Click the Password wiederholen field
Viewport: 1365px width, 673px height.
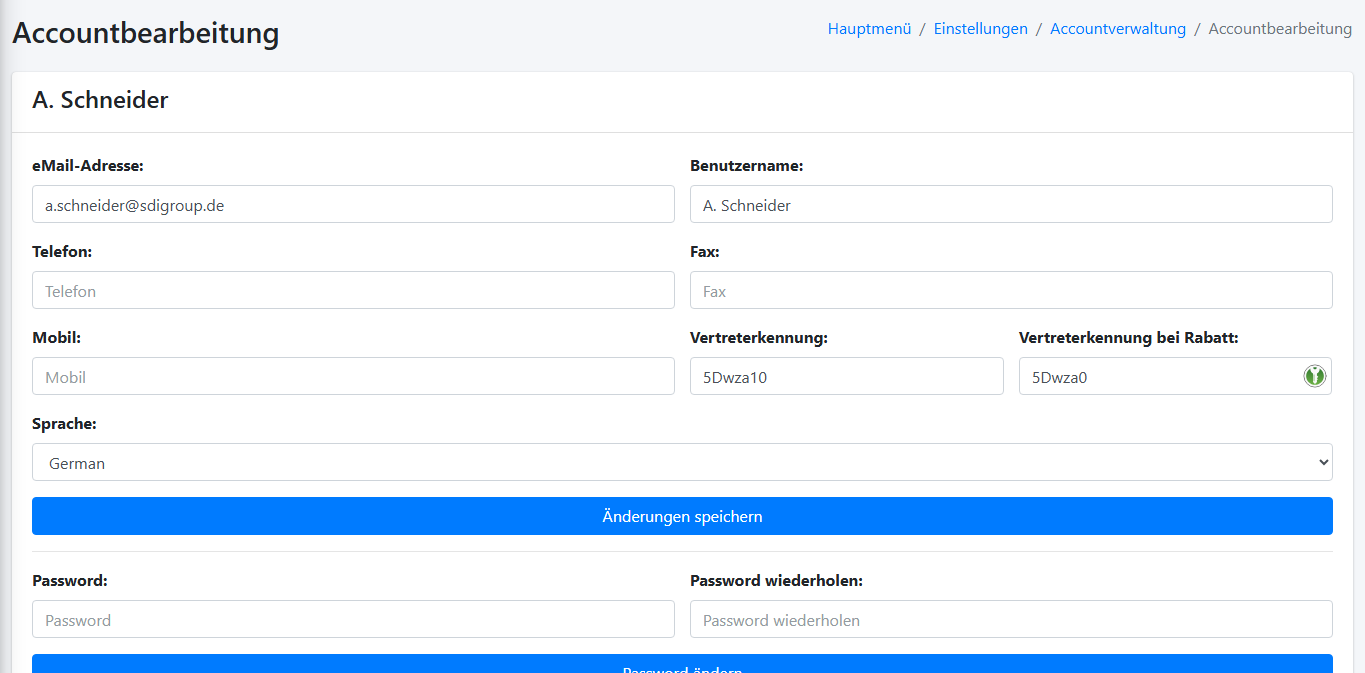coord(1010,619)
